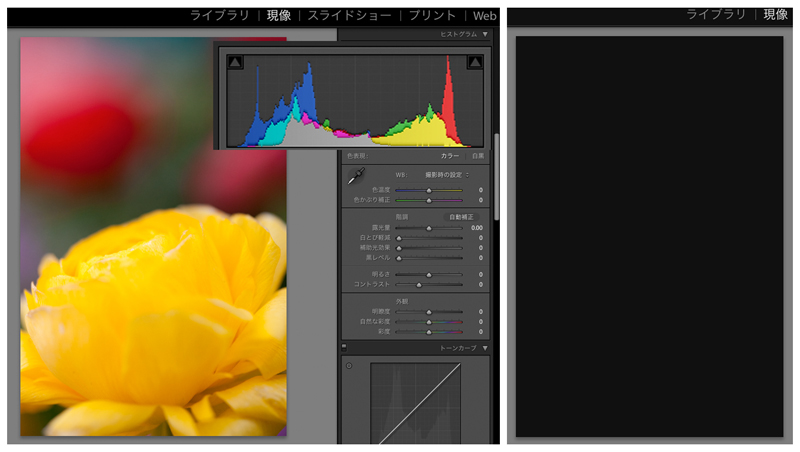Open スライドショー module
800x452 pixels.
[x=349, y=16]
